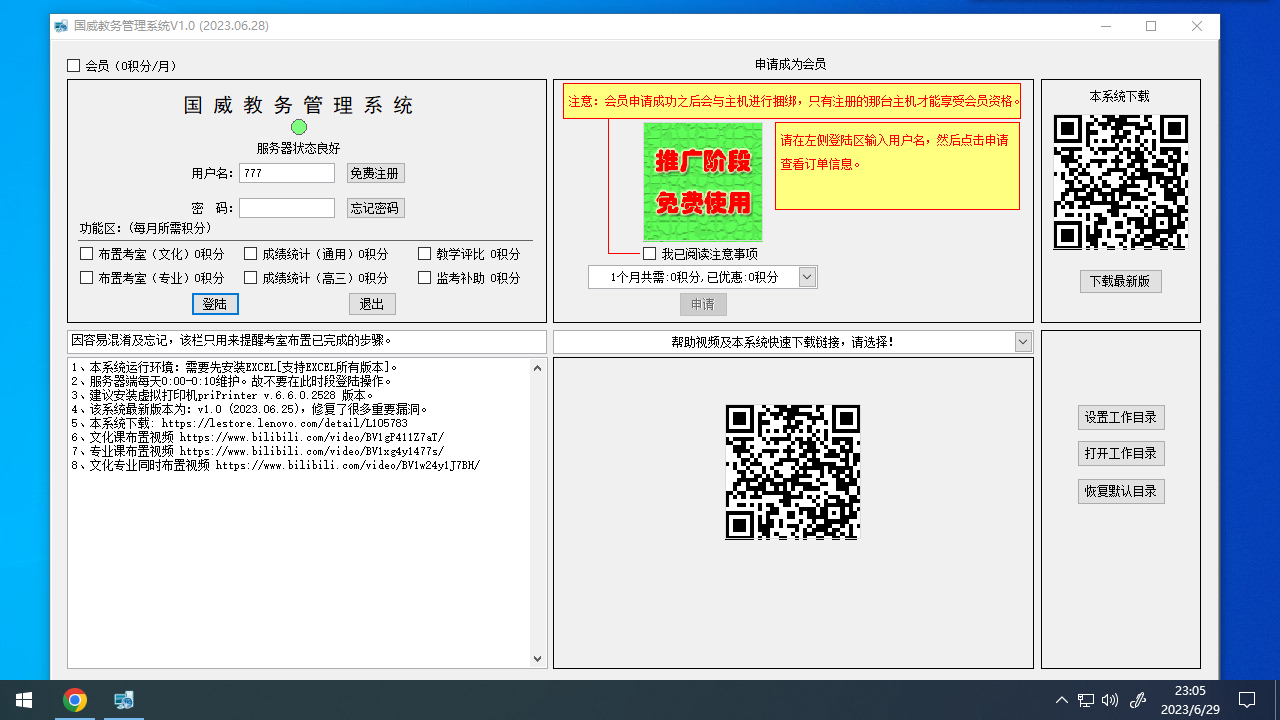Viewport: 1280px width, 720px height.
Task: Expand the 1个月共需 subscription dropdown
Action: (807, 277)
